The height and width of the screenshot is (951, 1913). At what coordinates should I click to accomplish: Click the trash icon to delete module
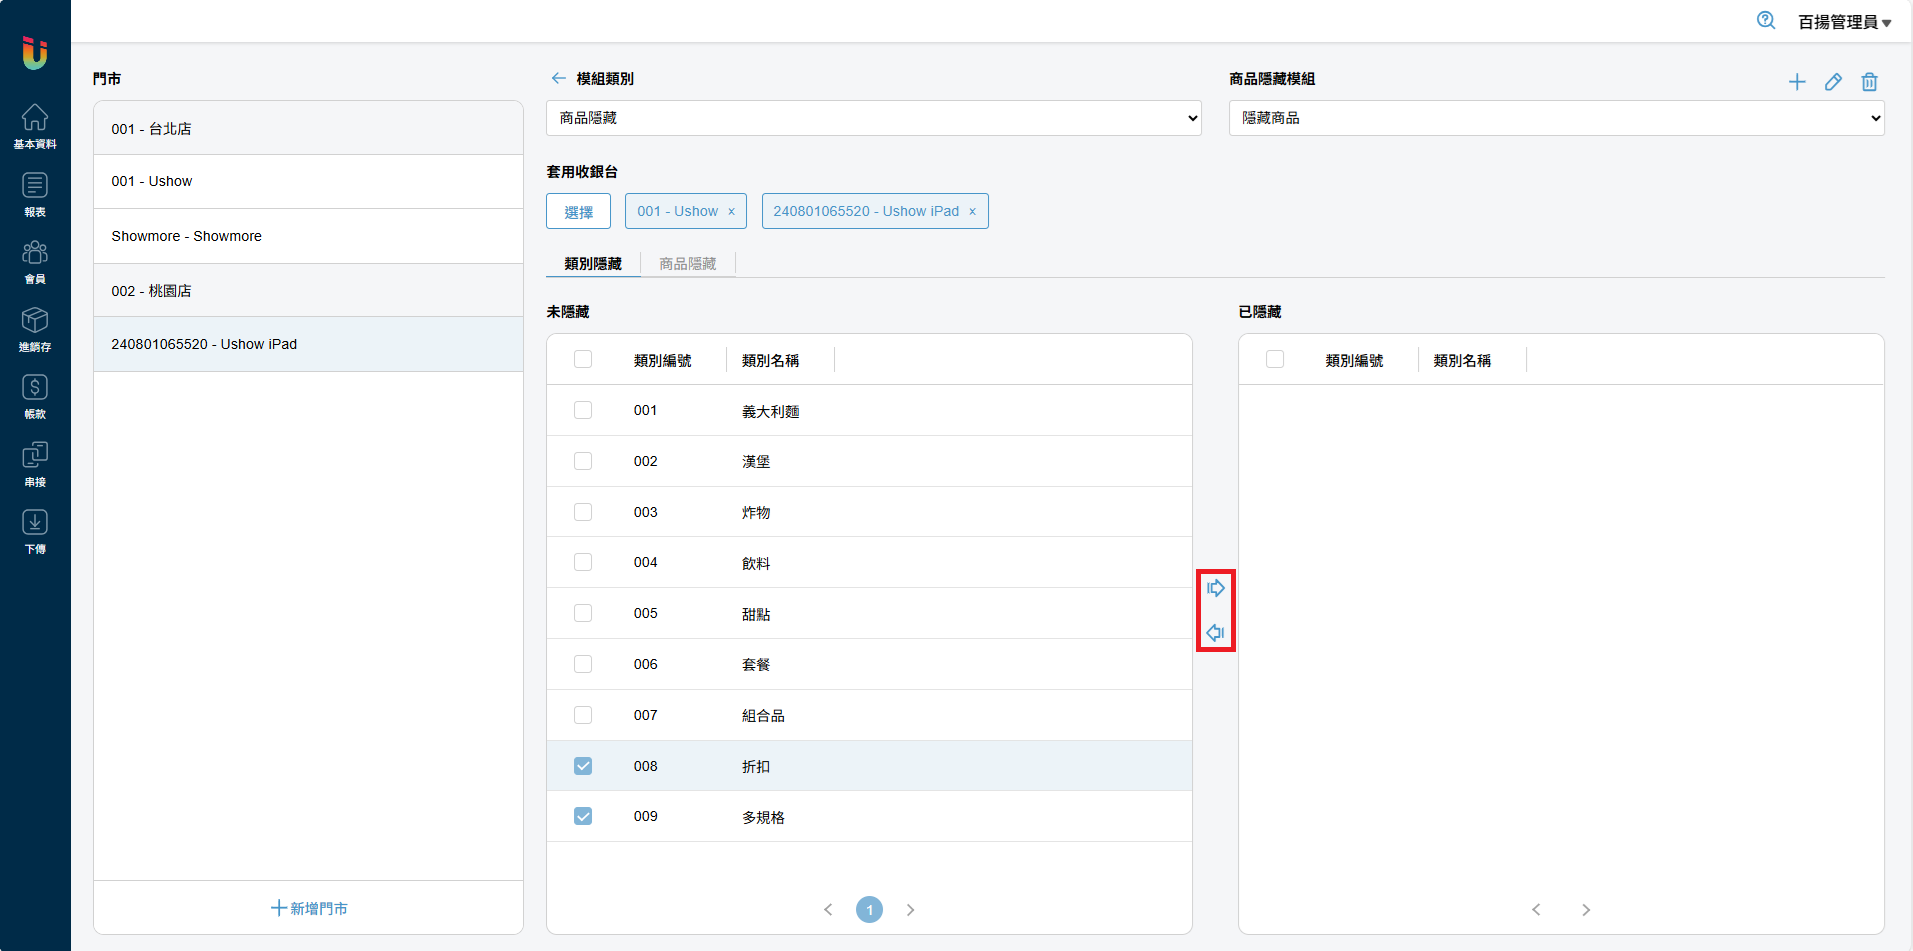pyautogui.click(x=1869, y=82)
